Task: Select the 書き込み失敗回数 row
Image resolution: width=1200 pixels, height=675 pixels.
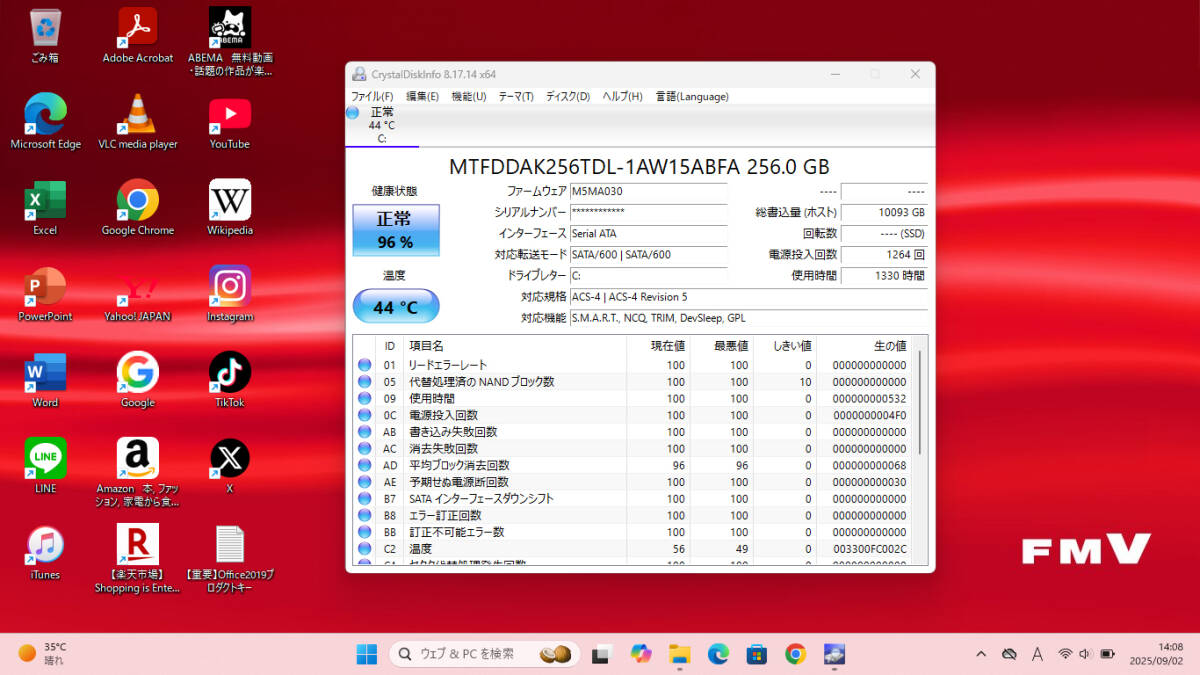Action: (x=633, y=432)
